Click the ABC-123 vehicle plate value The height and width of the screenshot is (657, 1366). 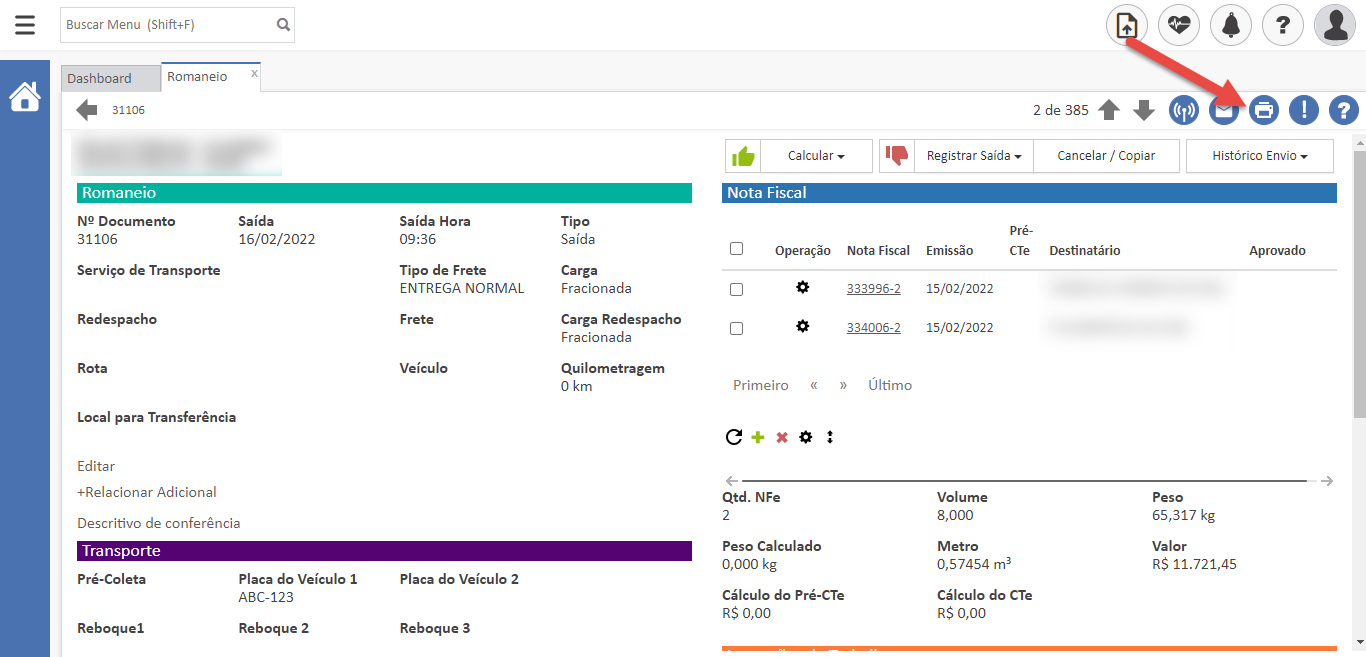click(266, 597)
